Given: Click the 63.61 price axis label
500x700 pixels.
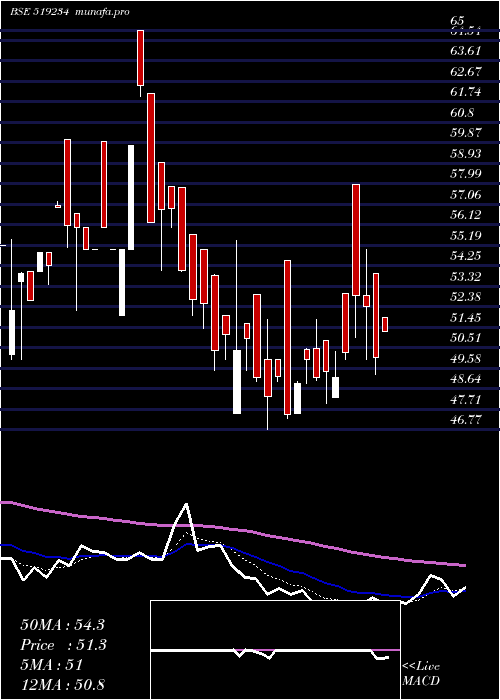Looking at the screenshot, I should coord(466,50).
